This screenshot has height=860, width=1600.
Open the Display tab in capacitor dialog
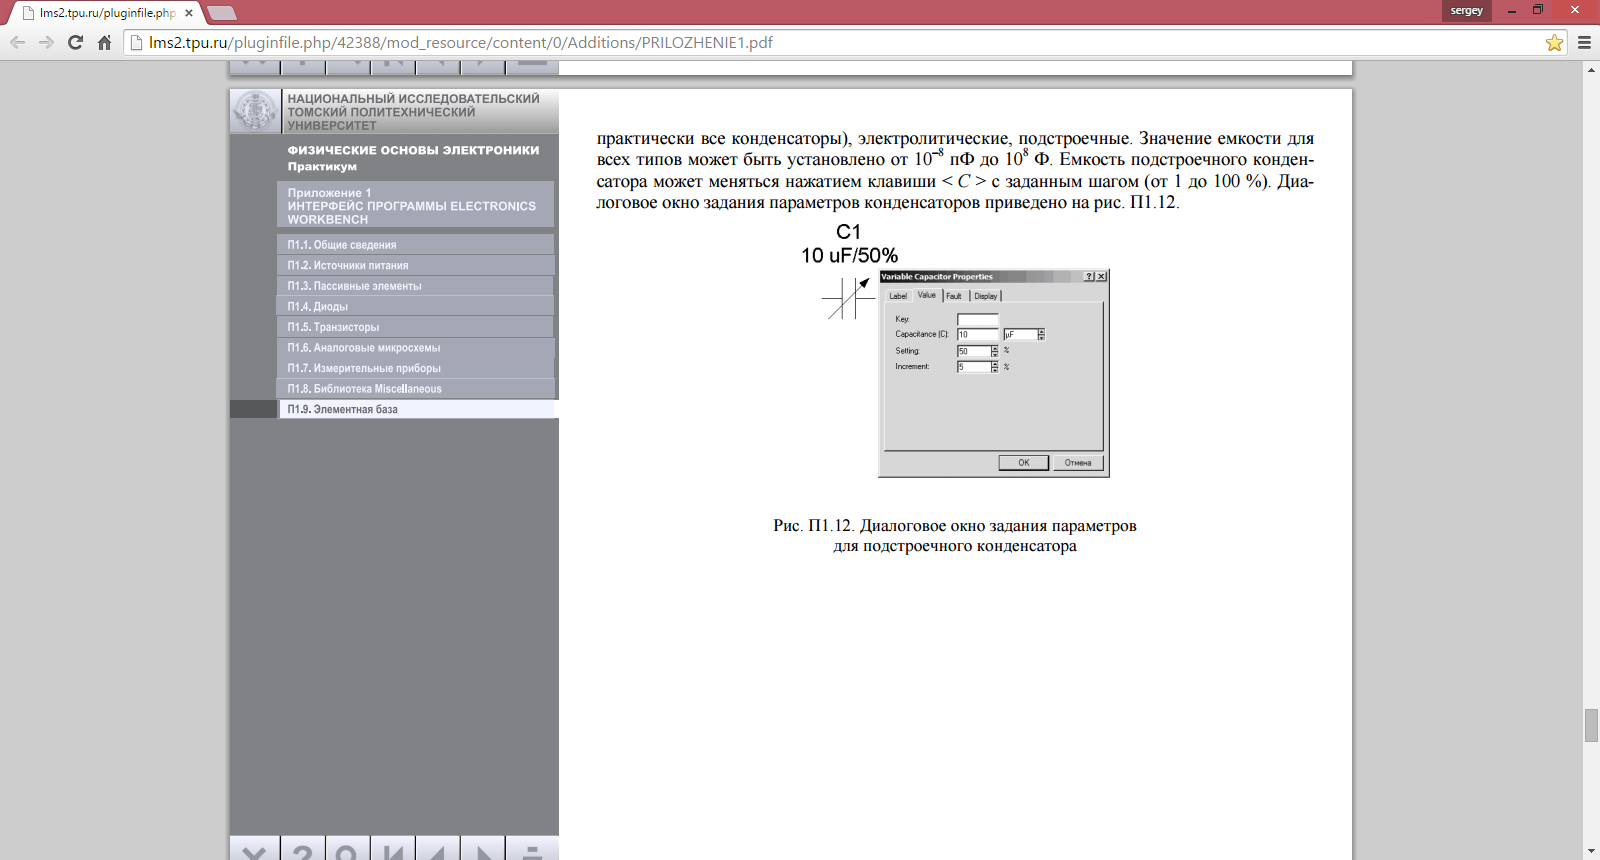point(986,296)
